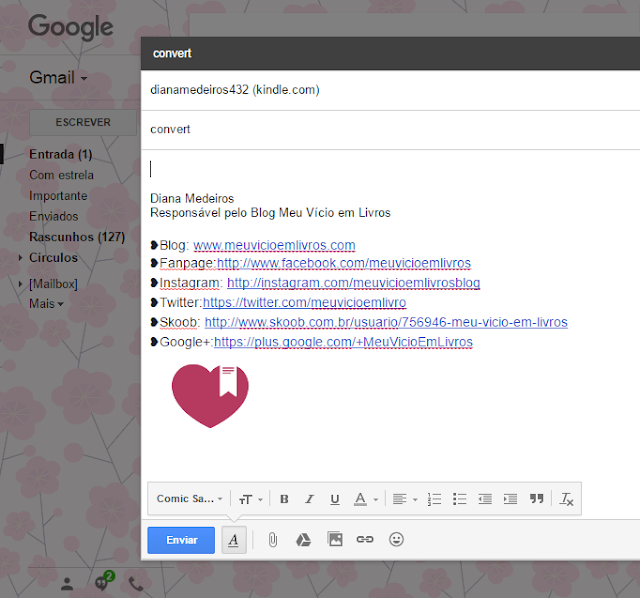Insert files using Google Drive

tap(303, 540)
